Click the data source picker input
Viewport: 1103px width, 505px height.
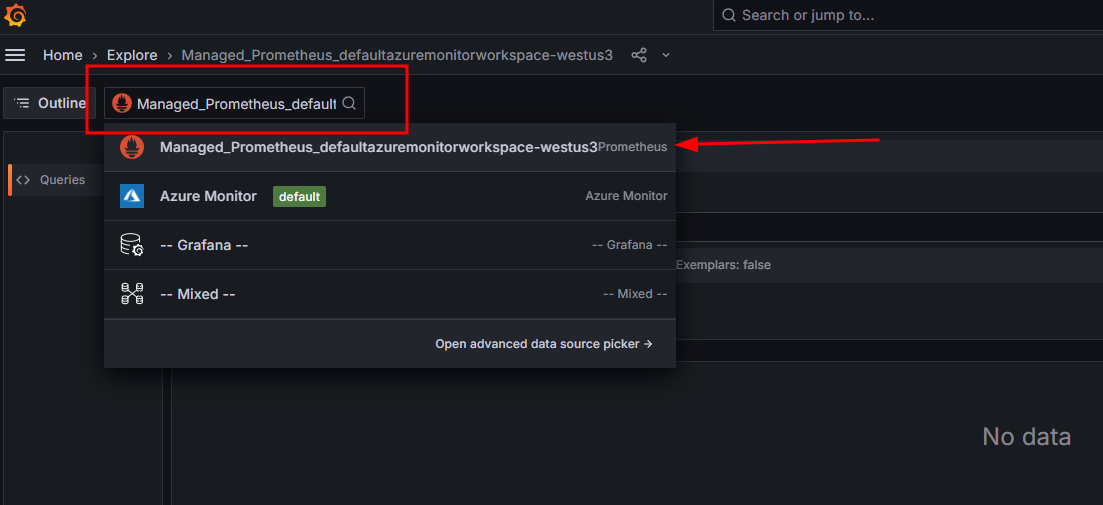pyautogui.click(x=234, y=103)
